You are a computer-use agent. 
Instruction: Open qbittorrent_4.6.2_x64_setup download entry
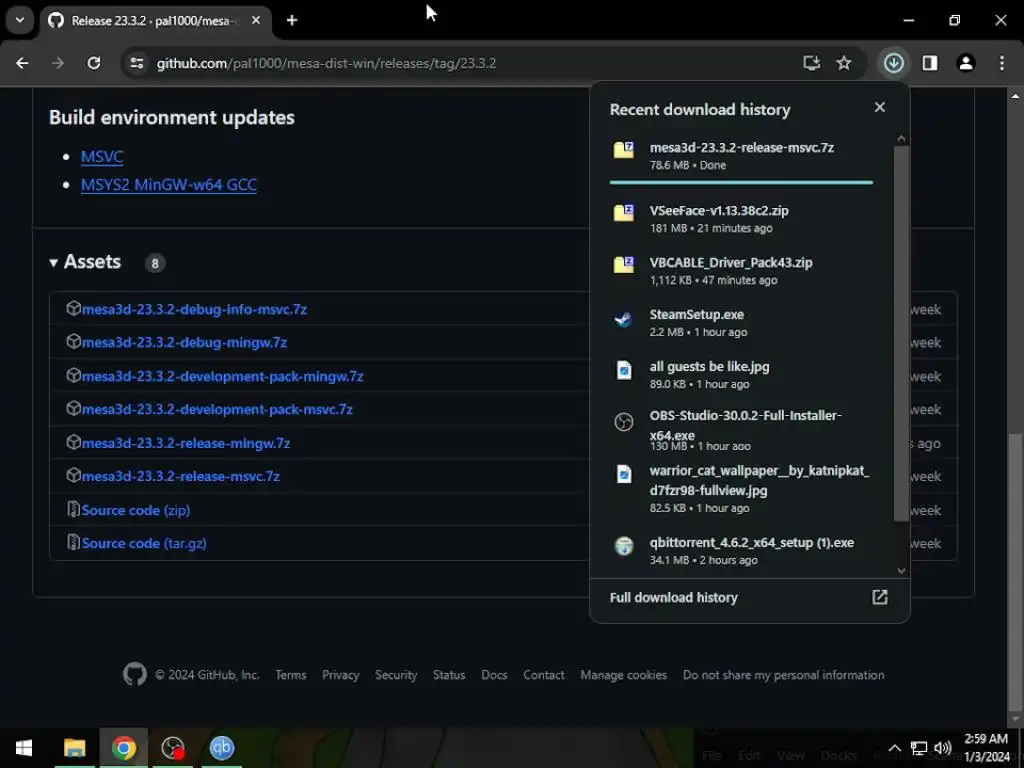(x=741, y=551)
